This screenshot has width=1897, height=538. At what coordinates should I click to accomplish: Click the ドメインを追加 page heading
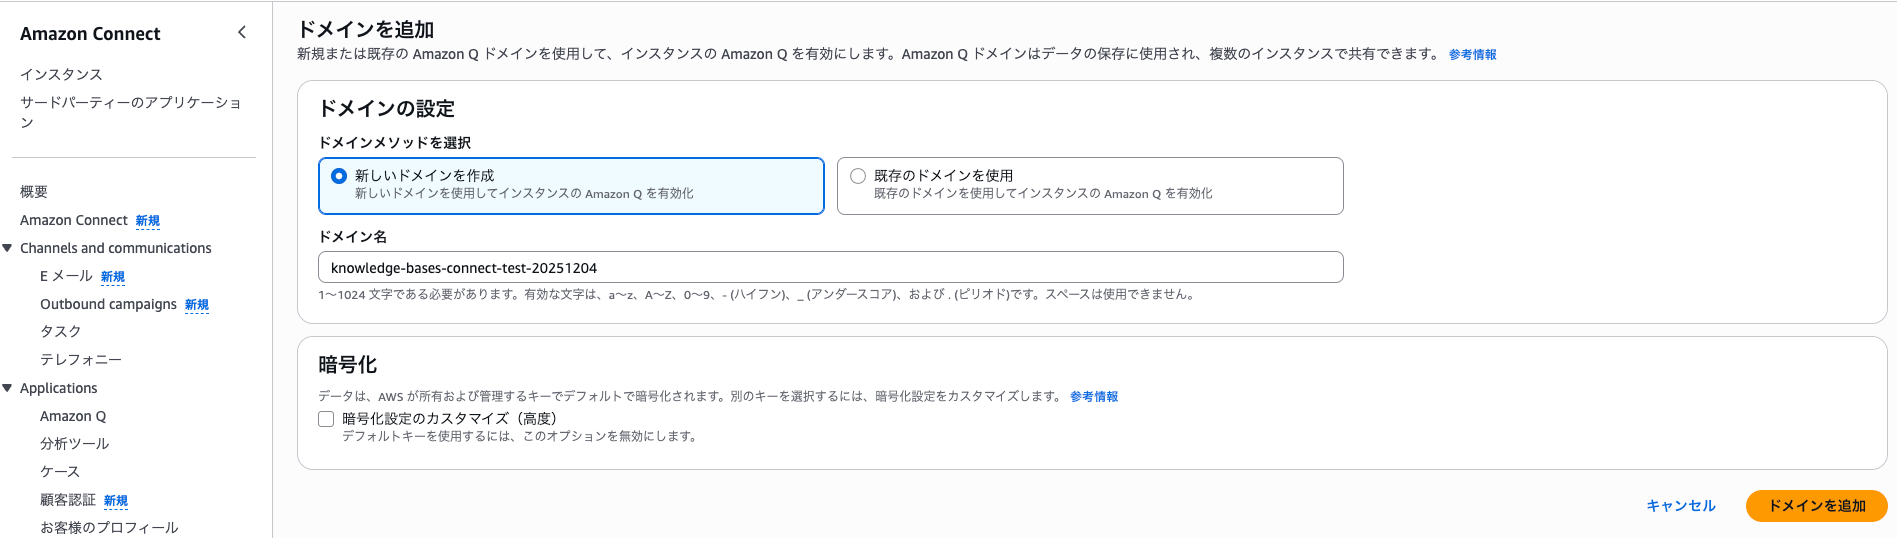[365, 29]
